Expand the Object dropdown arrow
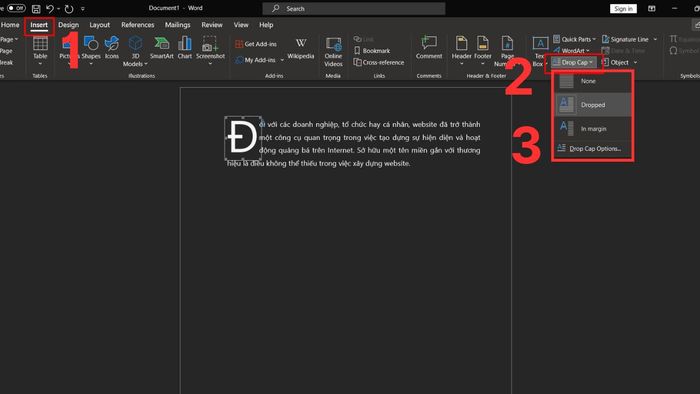 click(x=635, y=62)
